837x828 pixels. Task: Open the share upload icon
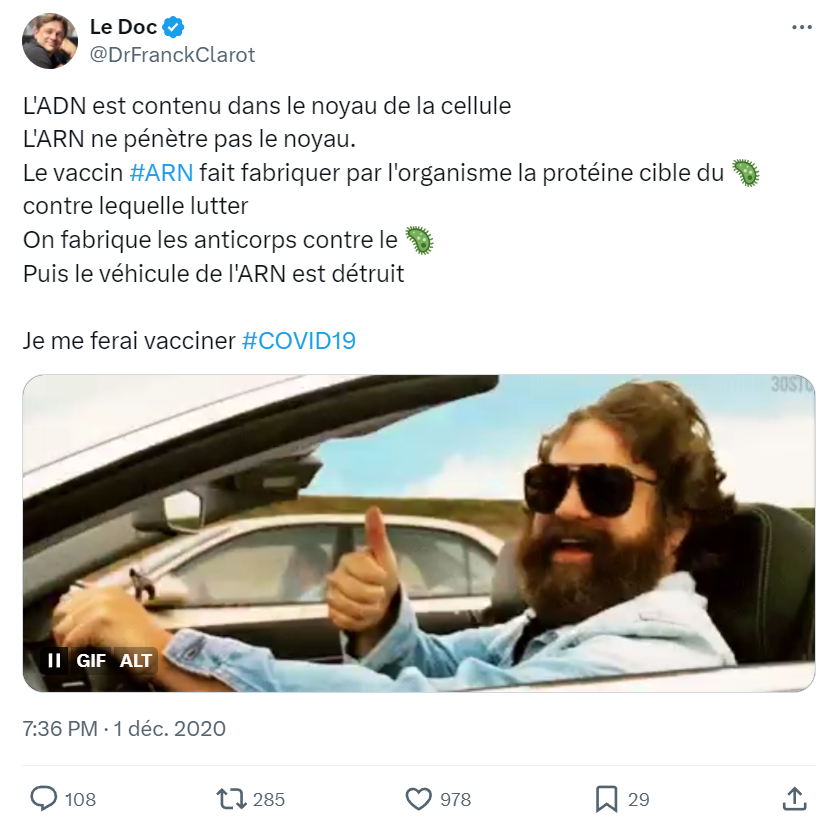[x=794, y=799]
